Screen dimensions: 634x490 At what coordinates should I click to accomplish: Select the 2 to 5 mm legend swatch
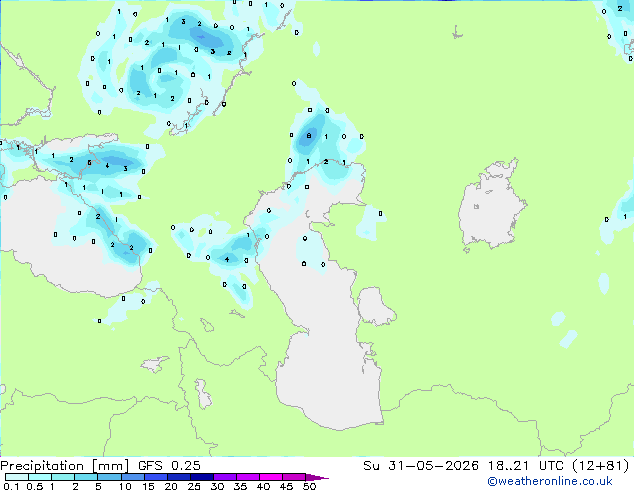[86, 477]
